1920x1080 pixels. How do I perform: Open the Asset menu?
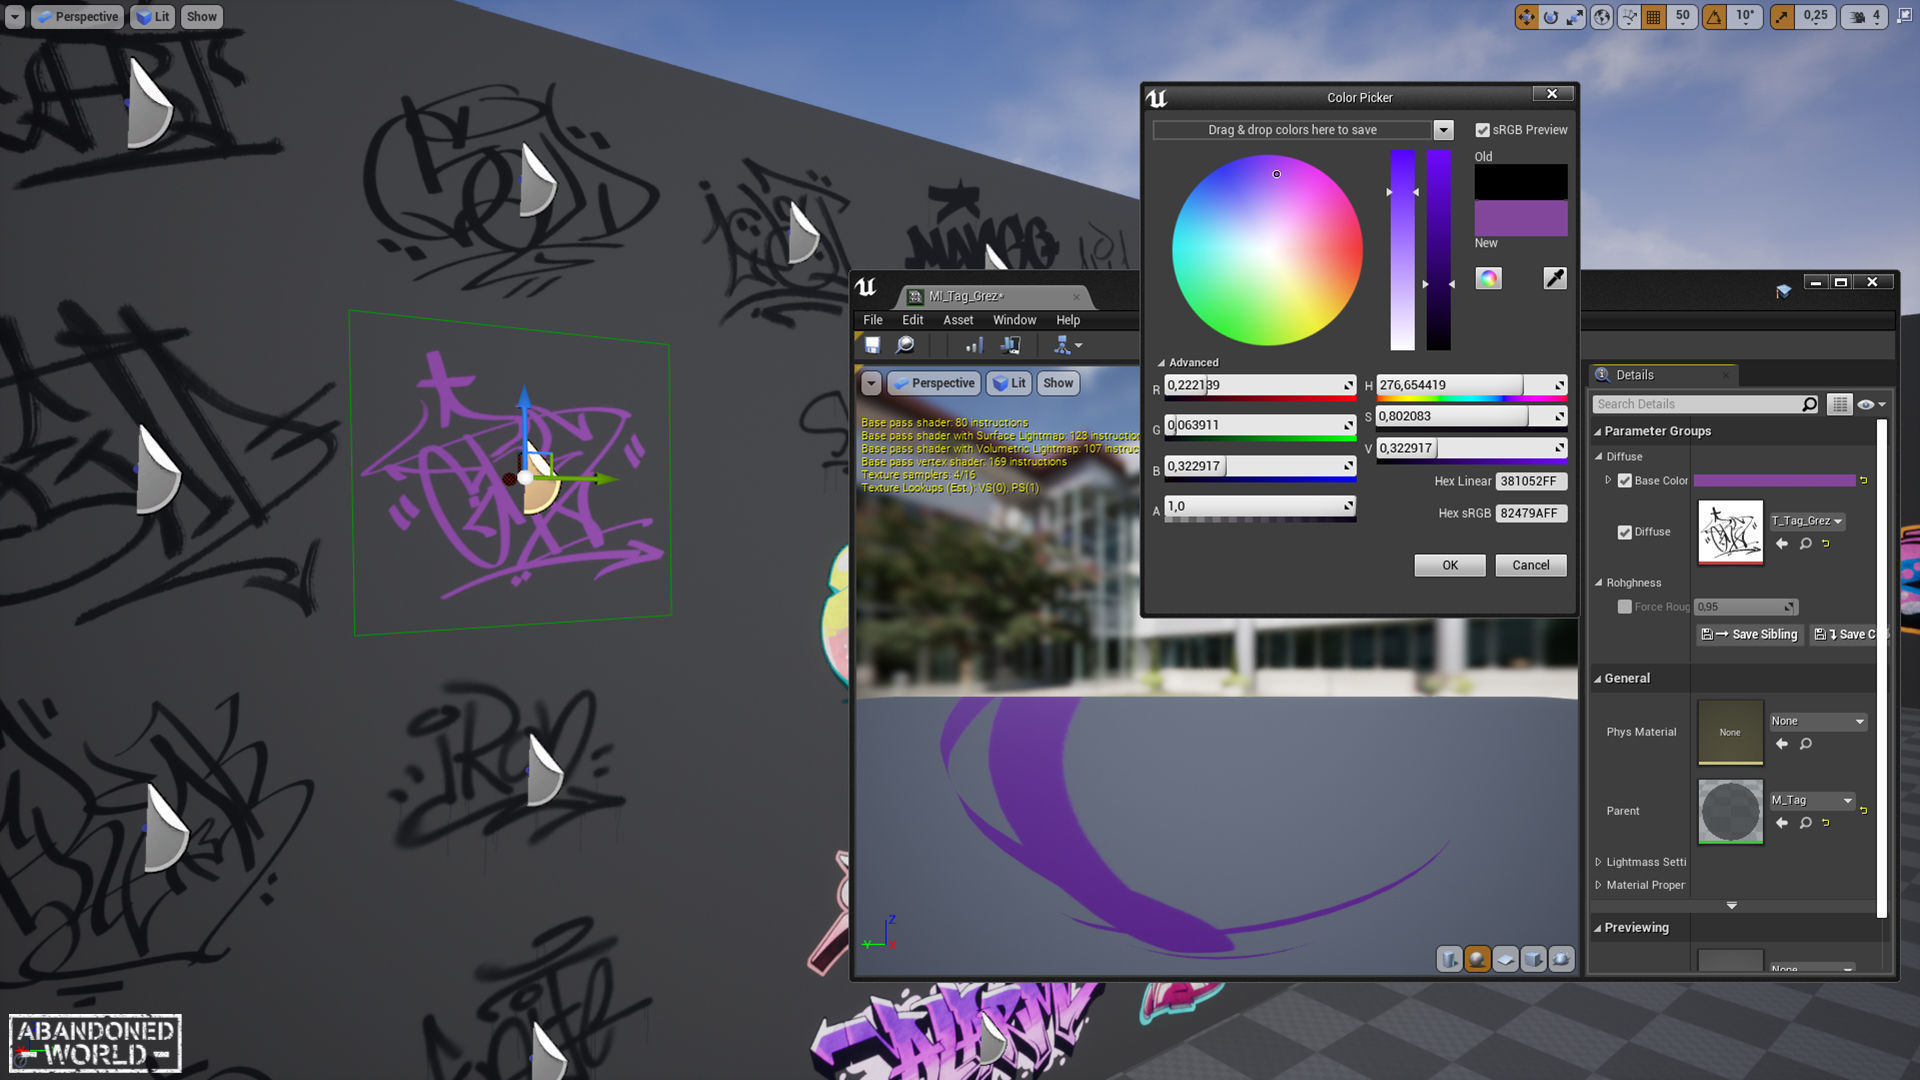(957, 320)
